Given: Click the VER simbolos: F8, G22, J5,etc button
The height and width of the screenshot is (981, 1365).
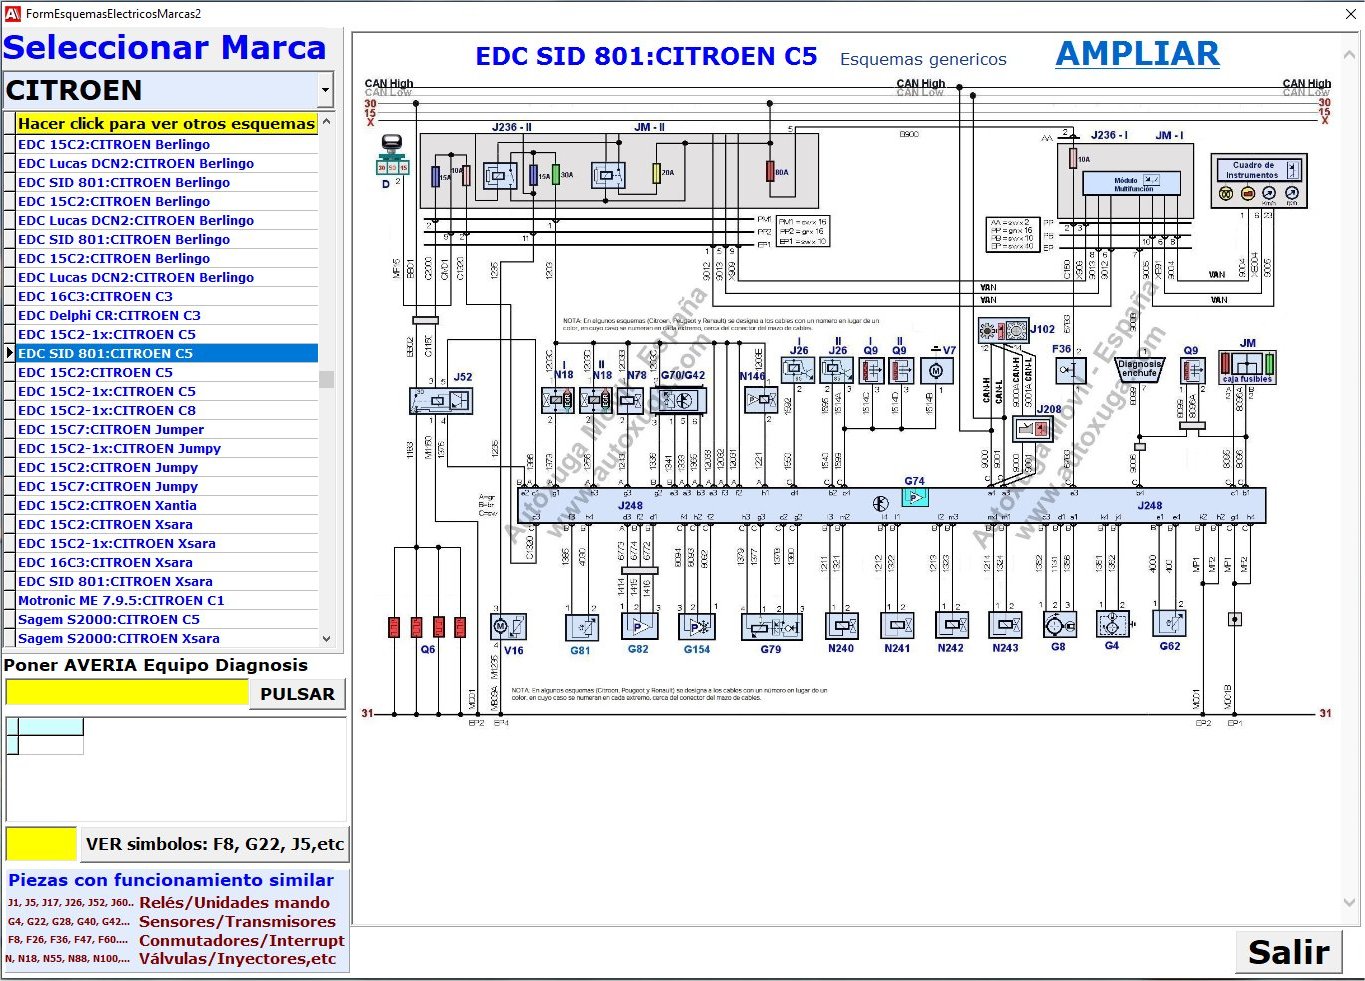Looking at the screenshot, I should [214, 844].
